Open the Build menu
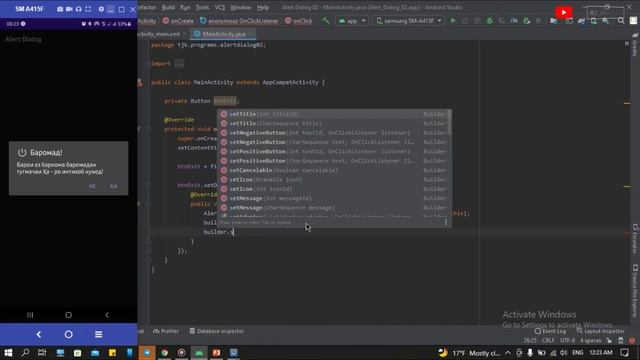Viewport: 640px width, 360px height. coord(168,7)
